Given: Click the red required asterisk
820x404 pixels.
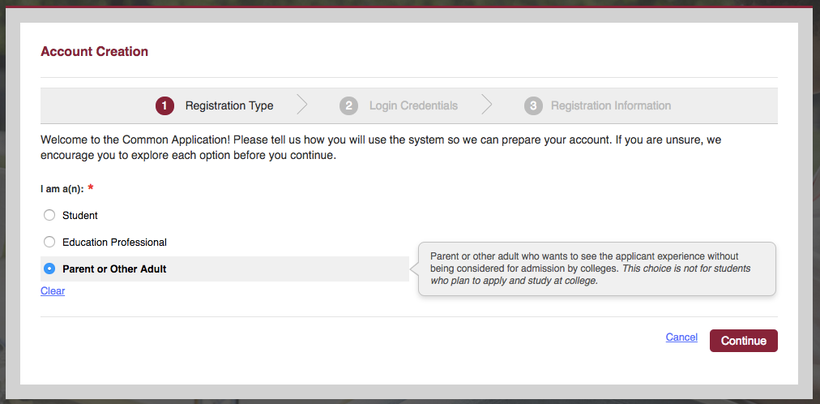Looking at the screenshot, I should point(90,188).
